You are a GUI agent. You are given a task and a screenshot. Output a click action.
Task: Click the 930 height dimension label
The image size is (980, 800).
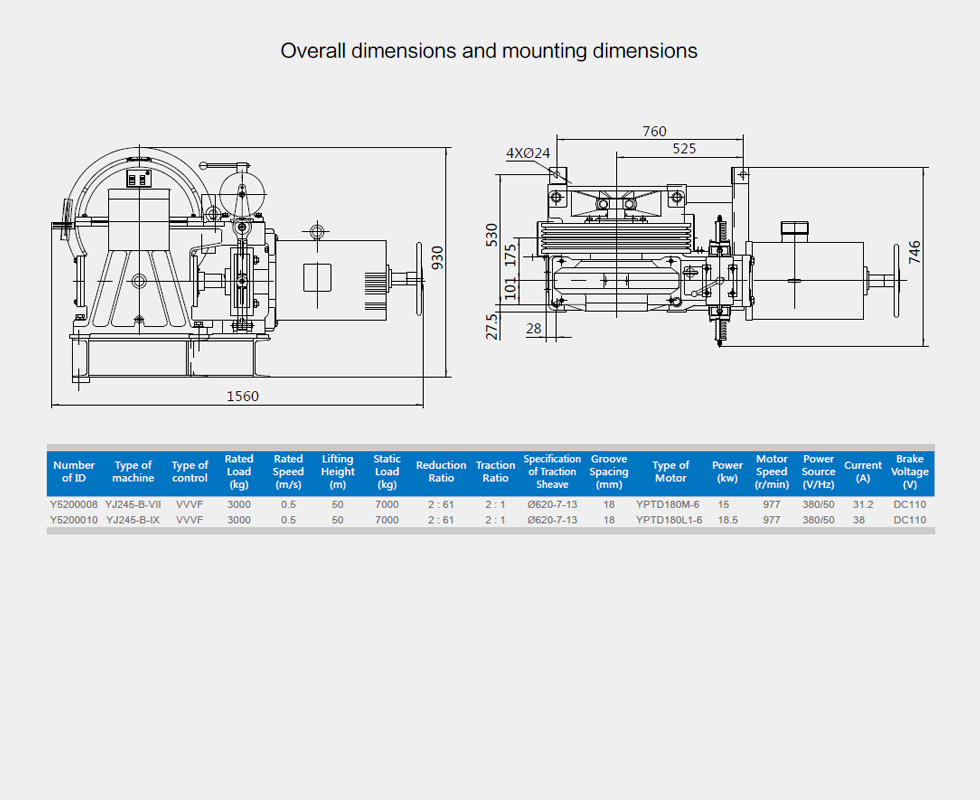point(436,257)
